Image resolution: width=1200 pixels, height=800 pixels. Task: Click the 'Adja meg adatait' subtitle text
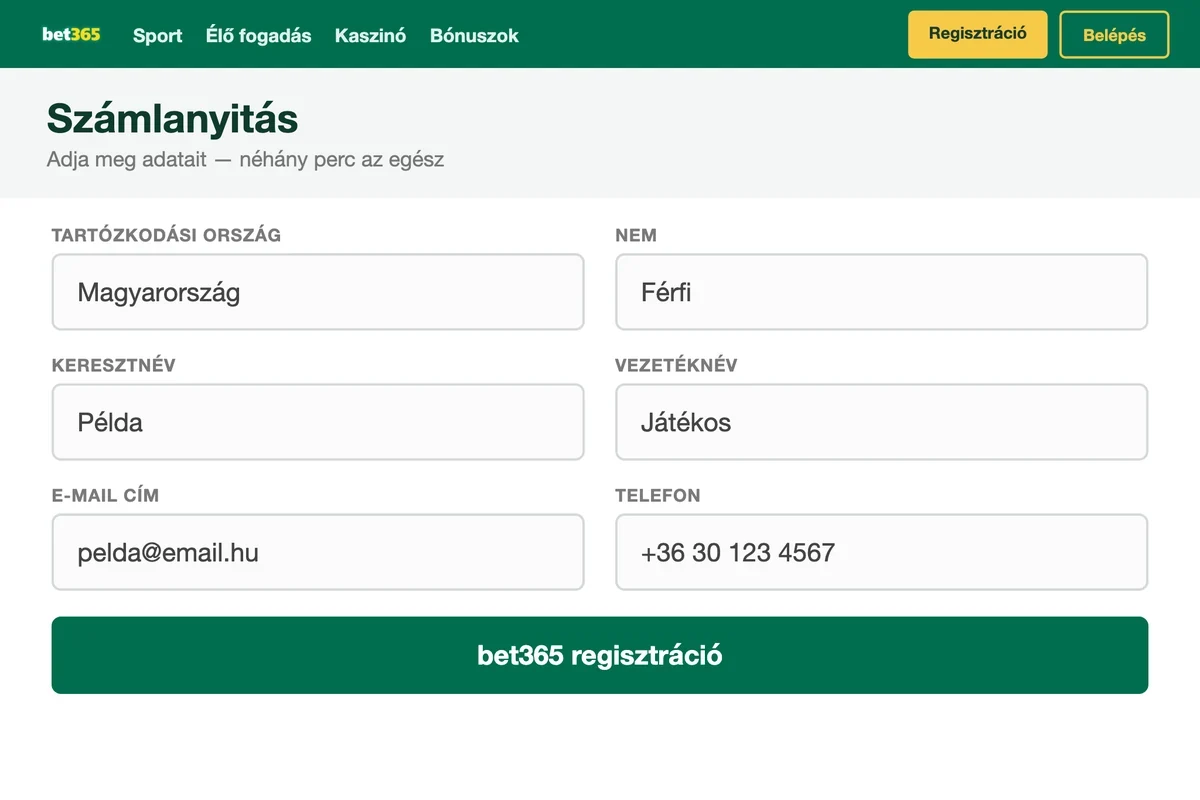pyautogui.click(x=245, y=159)
